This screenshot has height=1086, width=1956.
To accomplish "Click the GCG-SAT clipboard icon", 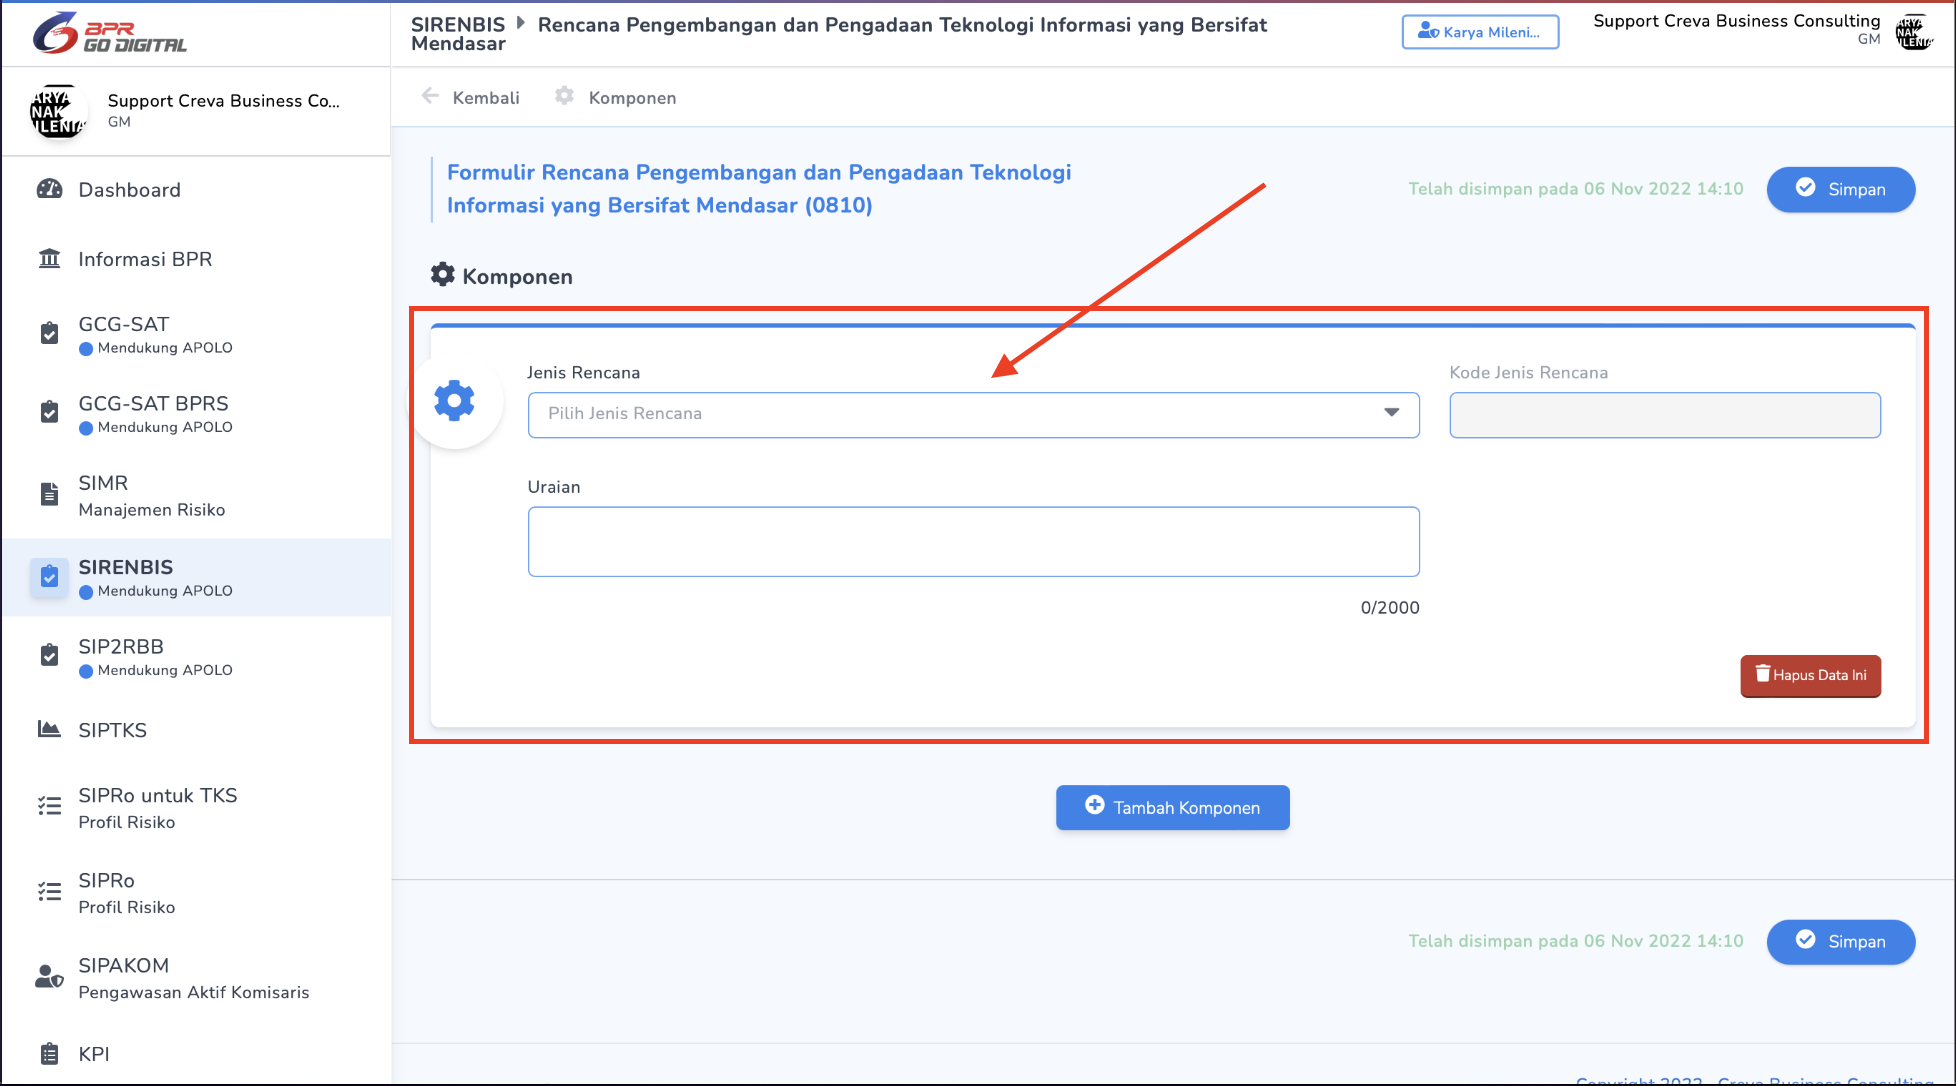I will coord(49,333).
